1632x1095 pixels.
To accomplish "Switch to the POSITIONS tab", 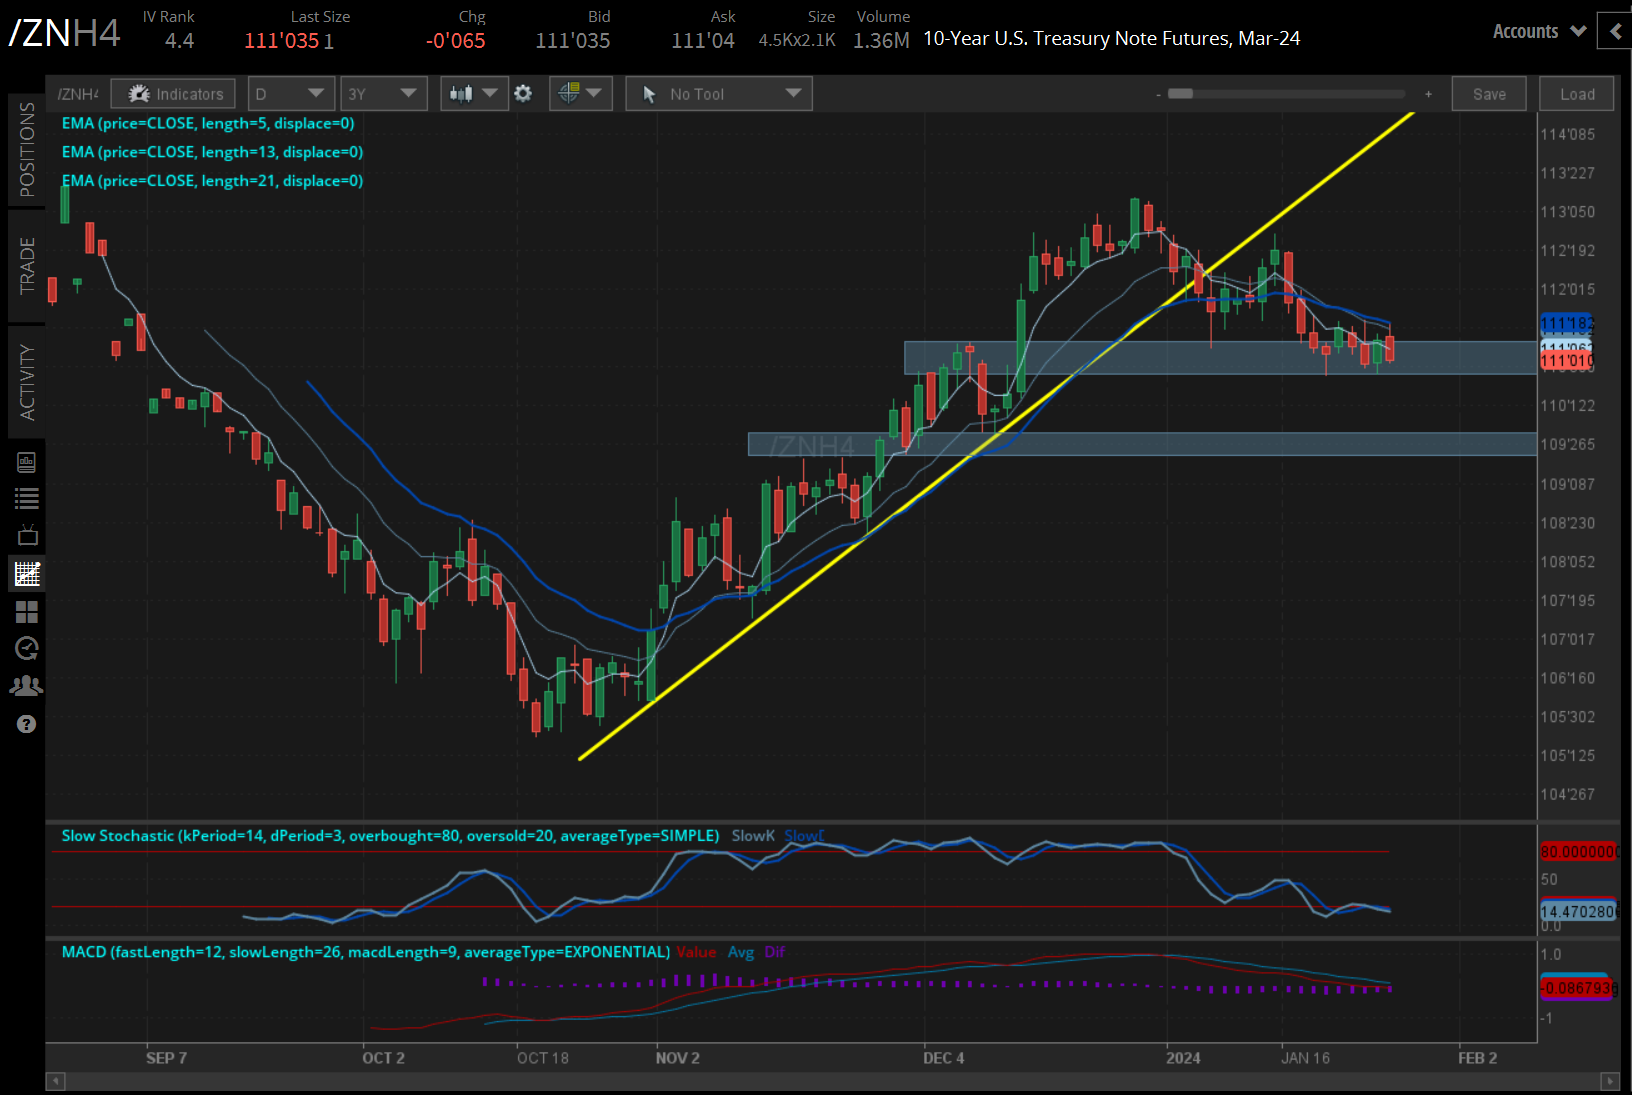I will (26, 150).
